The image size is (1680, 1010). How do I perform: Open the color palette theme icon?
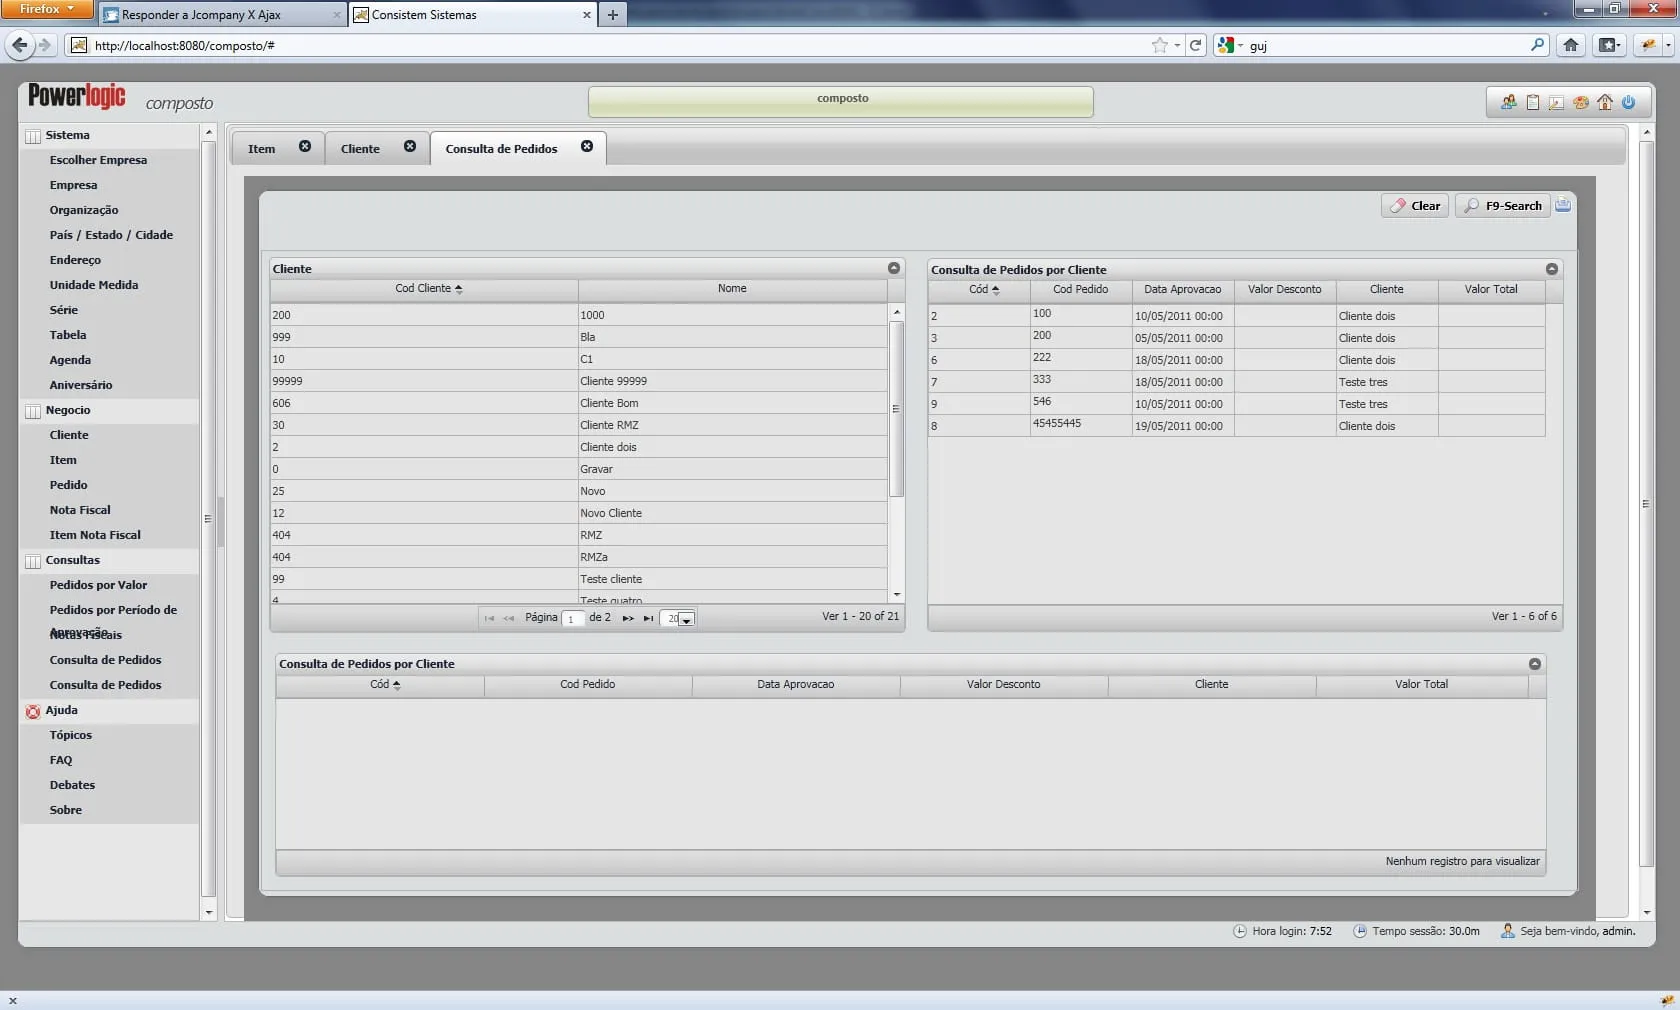1580,102
